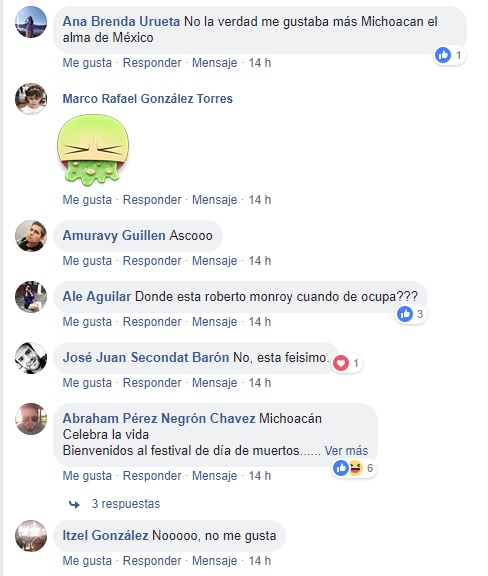
Task: Expand Abraham's comment with Ver más
Action: click(x=346, y=450)
